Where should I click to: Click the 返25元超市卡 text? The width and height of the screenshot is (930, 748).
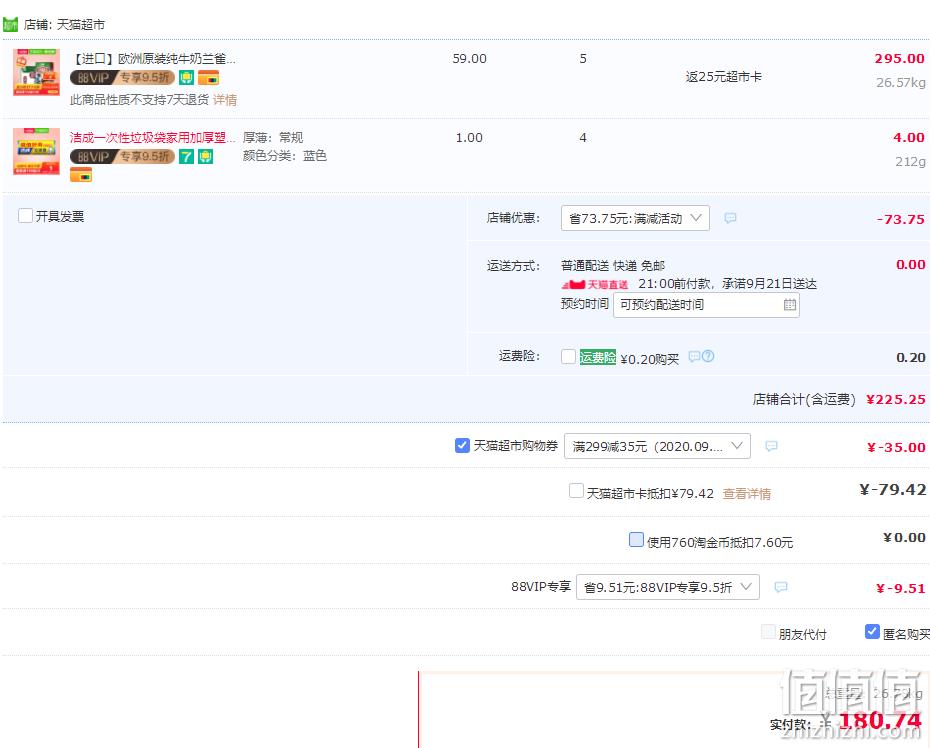pyautogui.click(x=724, y=77)
